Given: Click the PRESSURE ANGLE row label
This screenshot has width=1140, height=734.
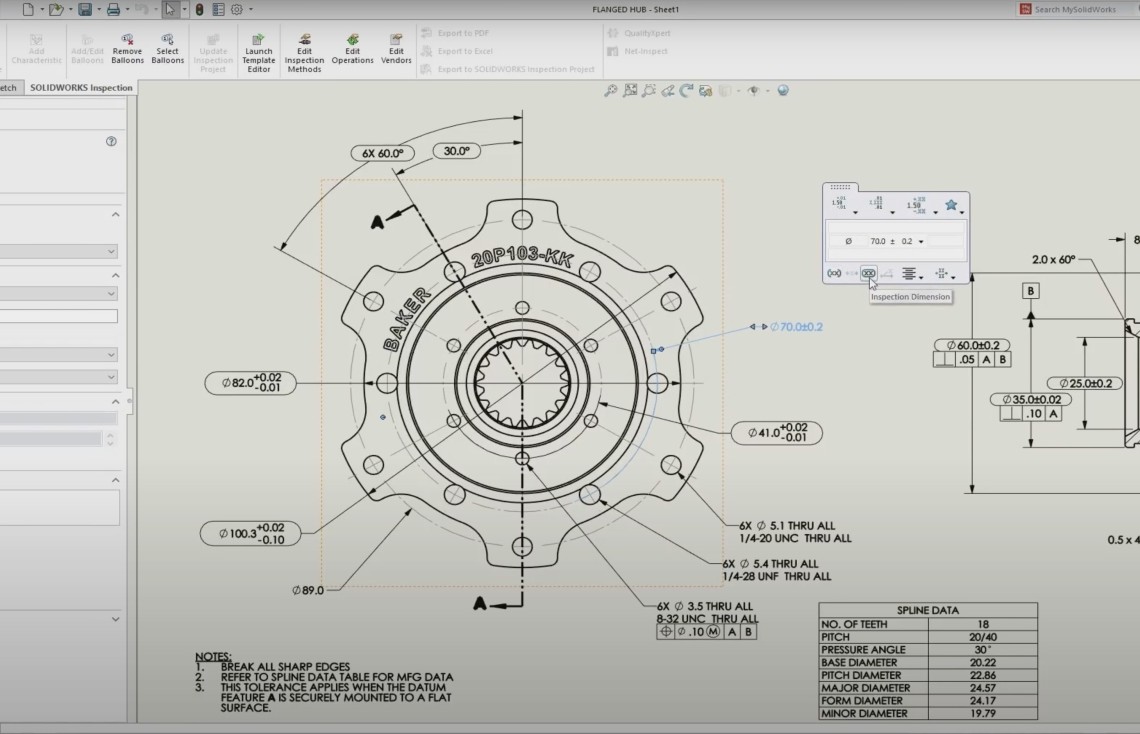Looking at the screenshot, I should coord(863,650).
